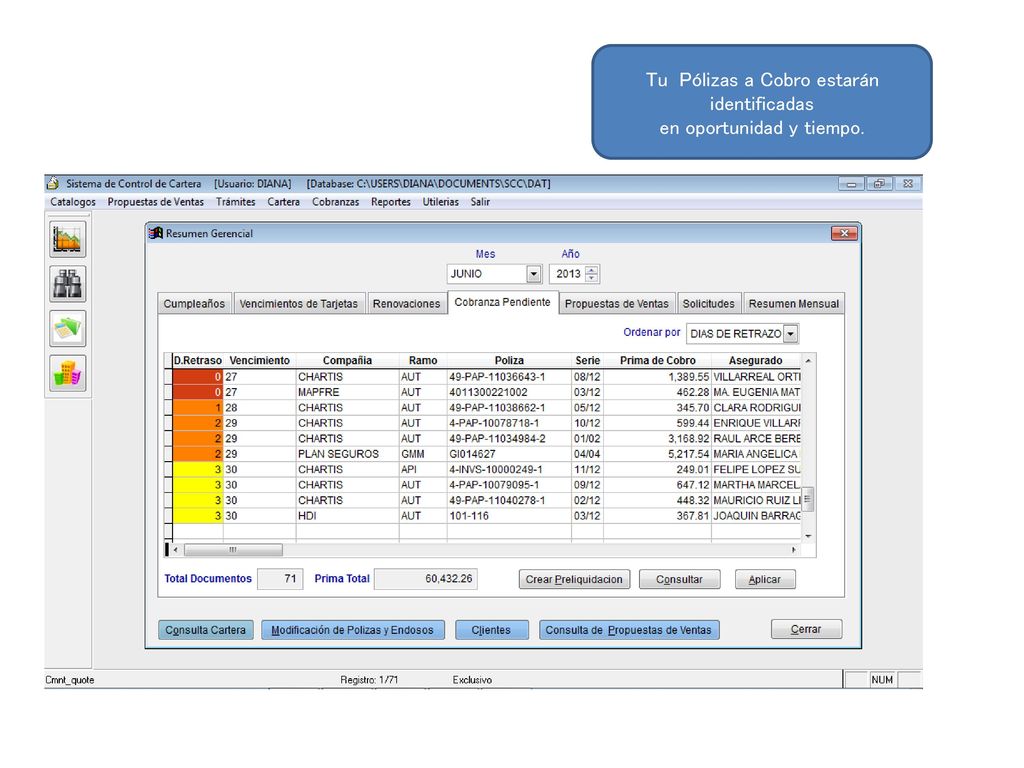Click asegurado JOAQUIN BARRAG cell
This screenshot has height=768, width=1024.
756,516
